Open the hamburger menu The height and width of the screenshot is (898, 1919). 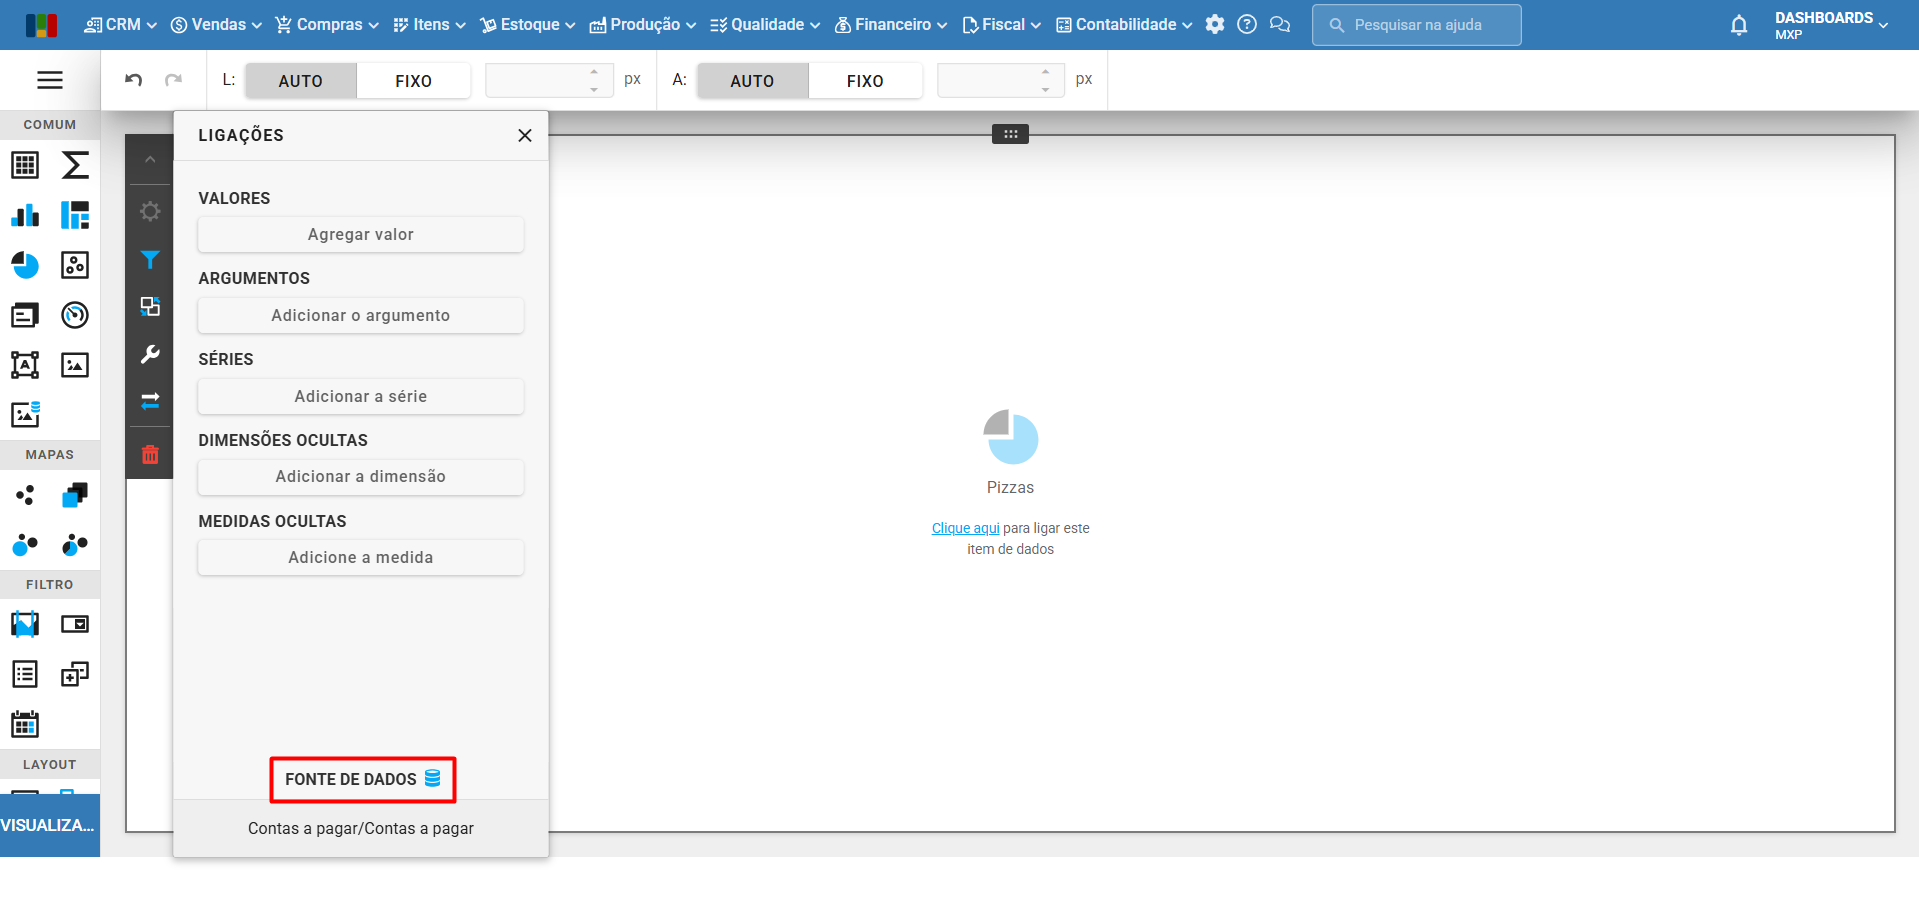(50, 80)
